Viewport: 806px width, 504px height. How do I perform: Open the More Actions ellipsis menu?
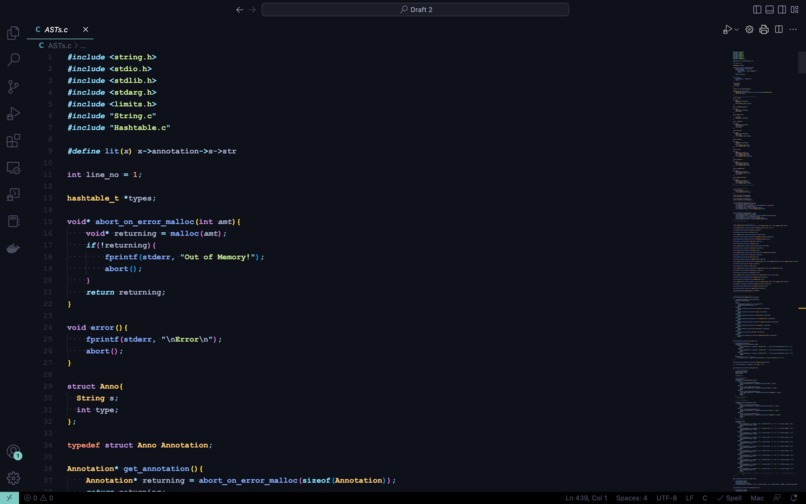point(793,30)
